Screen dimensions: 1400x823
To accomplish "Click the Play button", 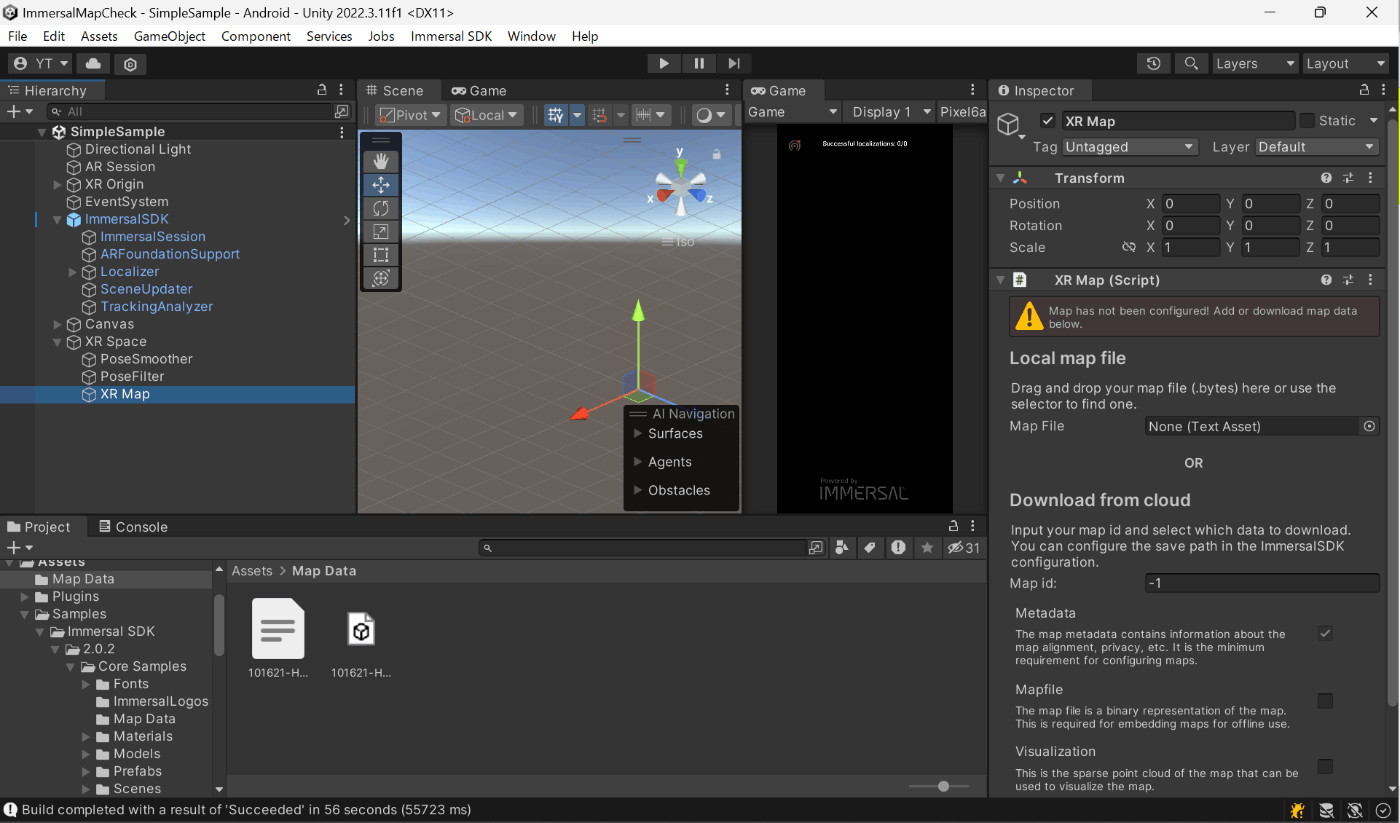I will coord(663,63).
